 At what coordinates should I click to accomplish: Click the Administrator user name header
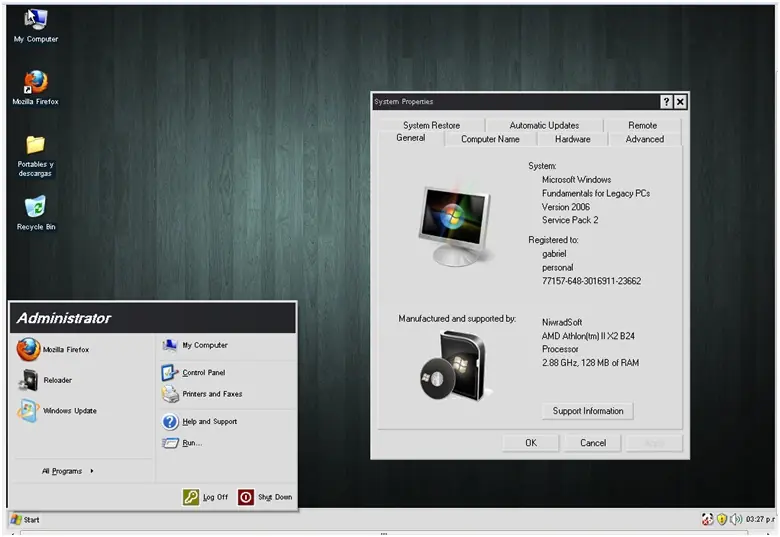point(64,318)
